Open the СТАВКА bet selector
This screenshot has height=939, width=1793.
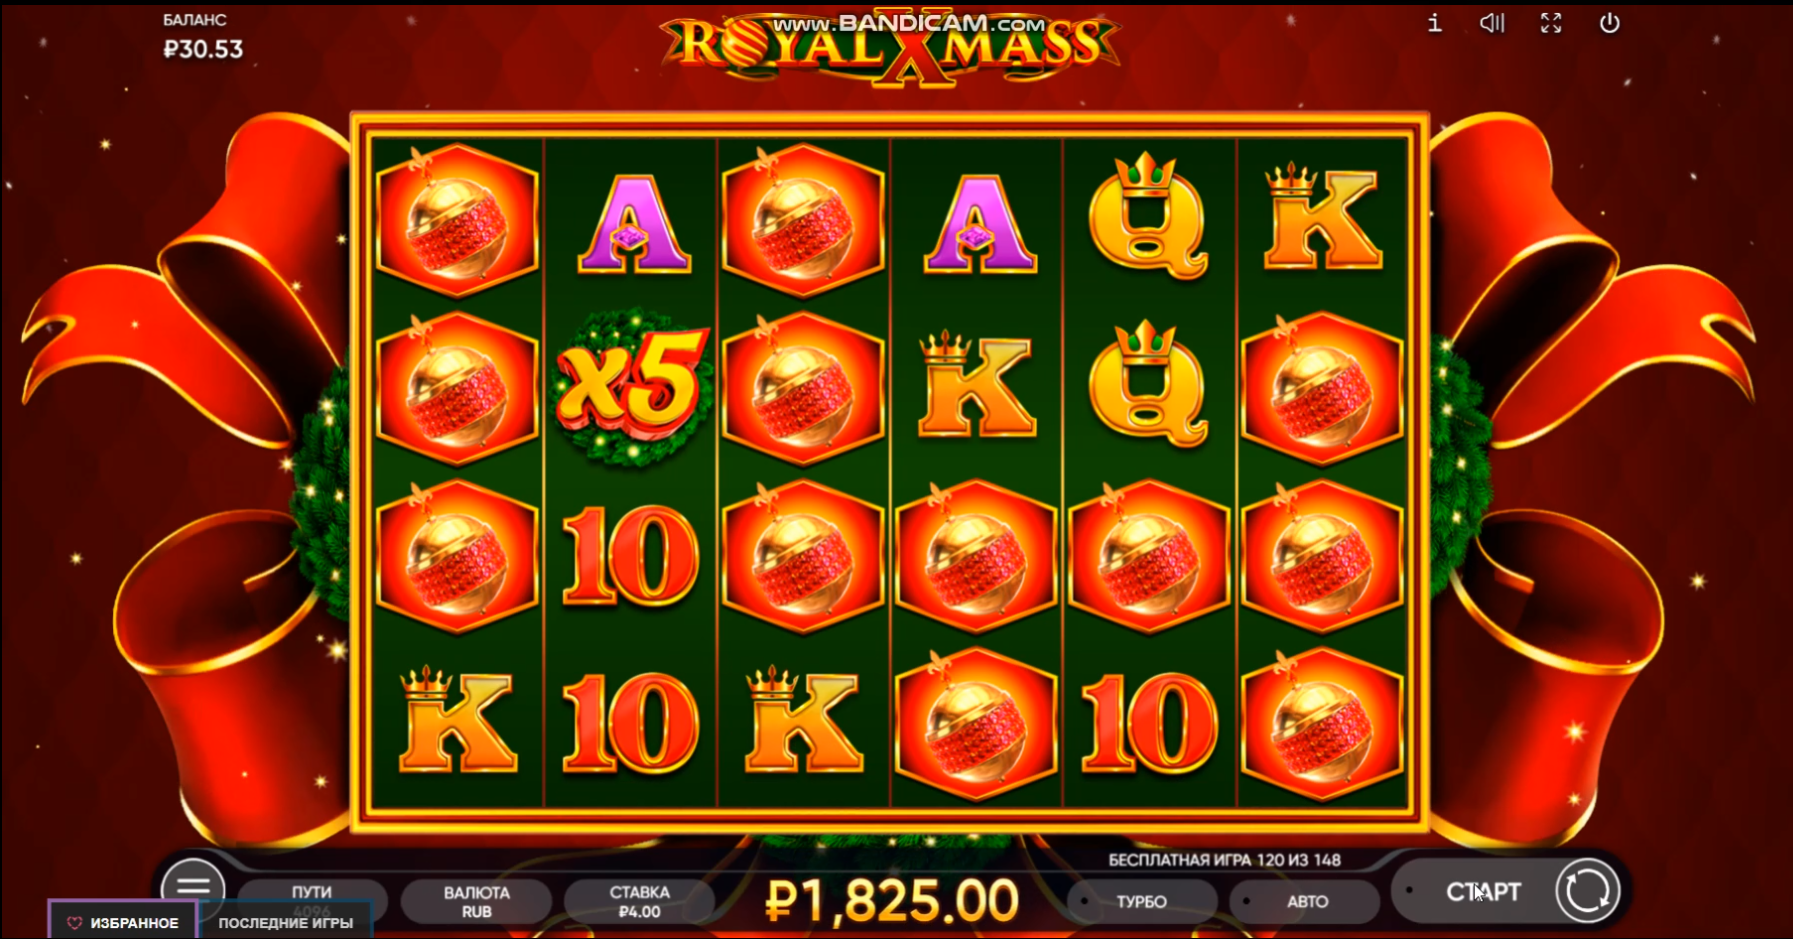click(x=639, y=901)
